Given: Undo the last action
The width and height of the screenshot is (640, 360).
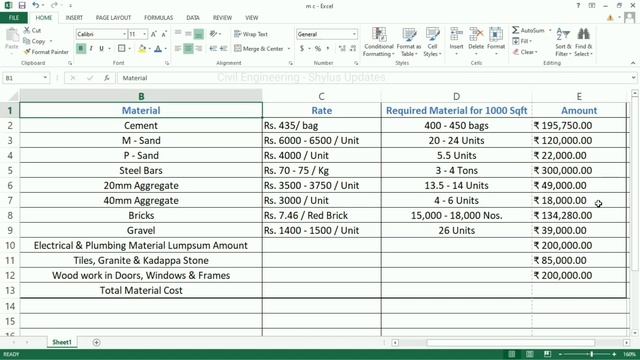Looking at the screenshot, I should [x=36, y=5].
